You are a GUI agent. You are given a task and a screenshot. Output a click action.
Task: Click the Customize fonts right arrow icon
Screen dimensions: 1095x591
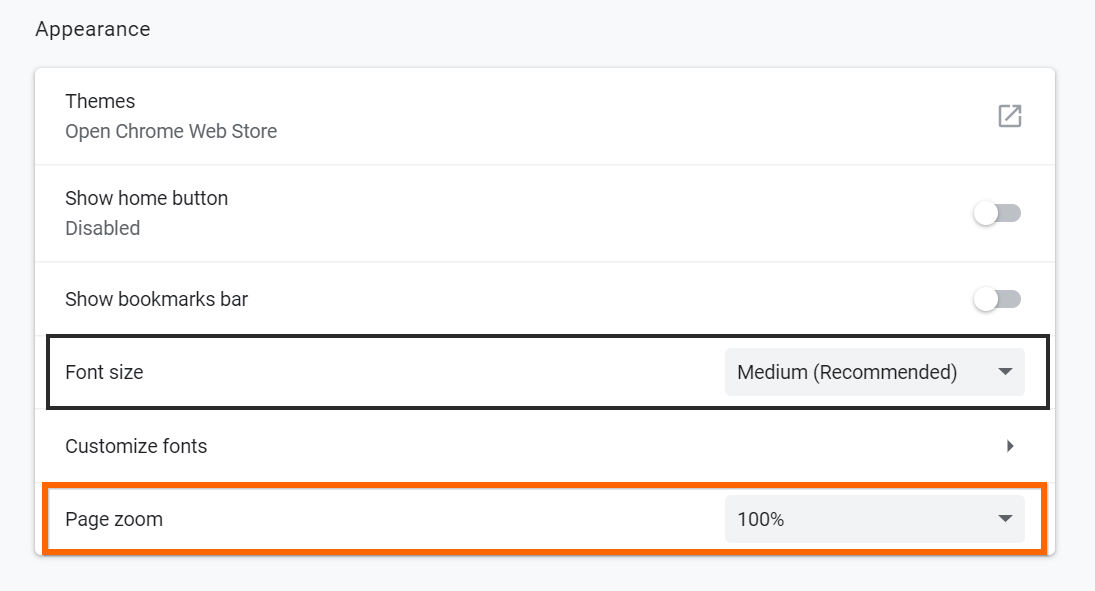[x=1010, y=446]
